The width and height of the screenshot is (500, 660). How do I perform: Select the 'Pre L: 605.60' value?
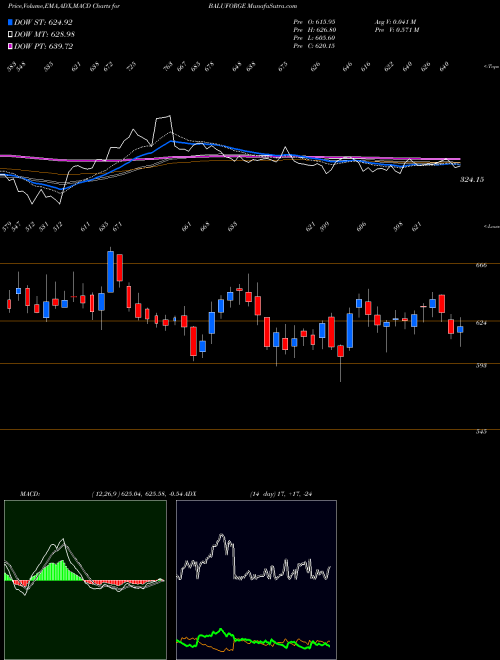click(x=314, y=38)
